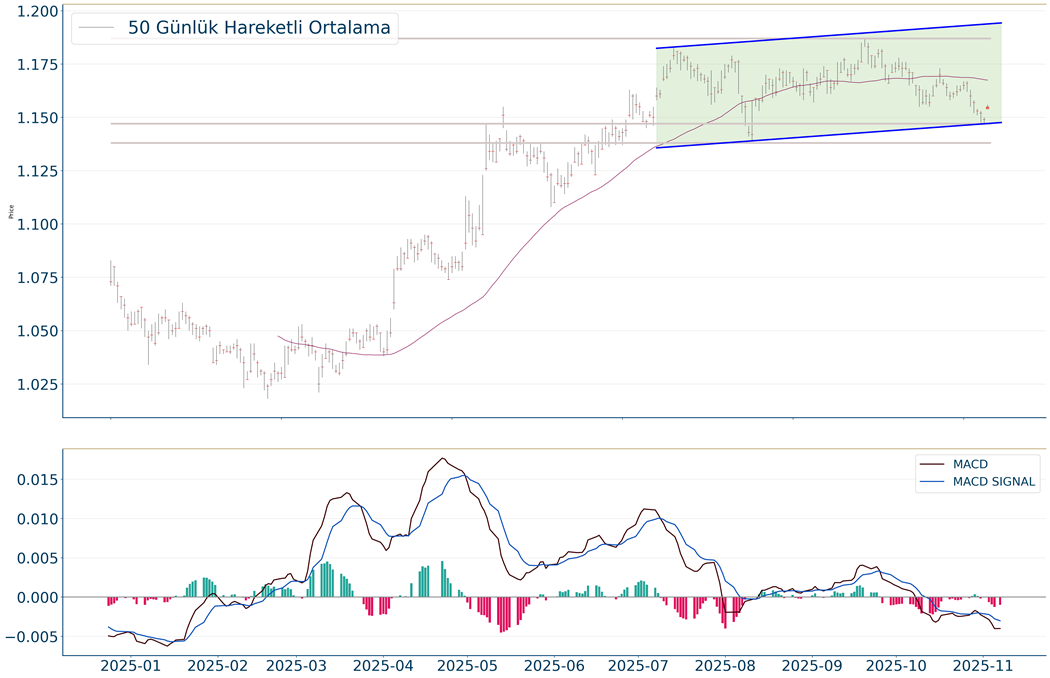This screenshot has height=678, width=1050.
Task: Click the blue MACD SIGNAL legend line sample
Action: coord(933,482)
